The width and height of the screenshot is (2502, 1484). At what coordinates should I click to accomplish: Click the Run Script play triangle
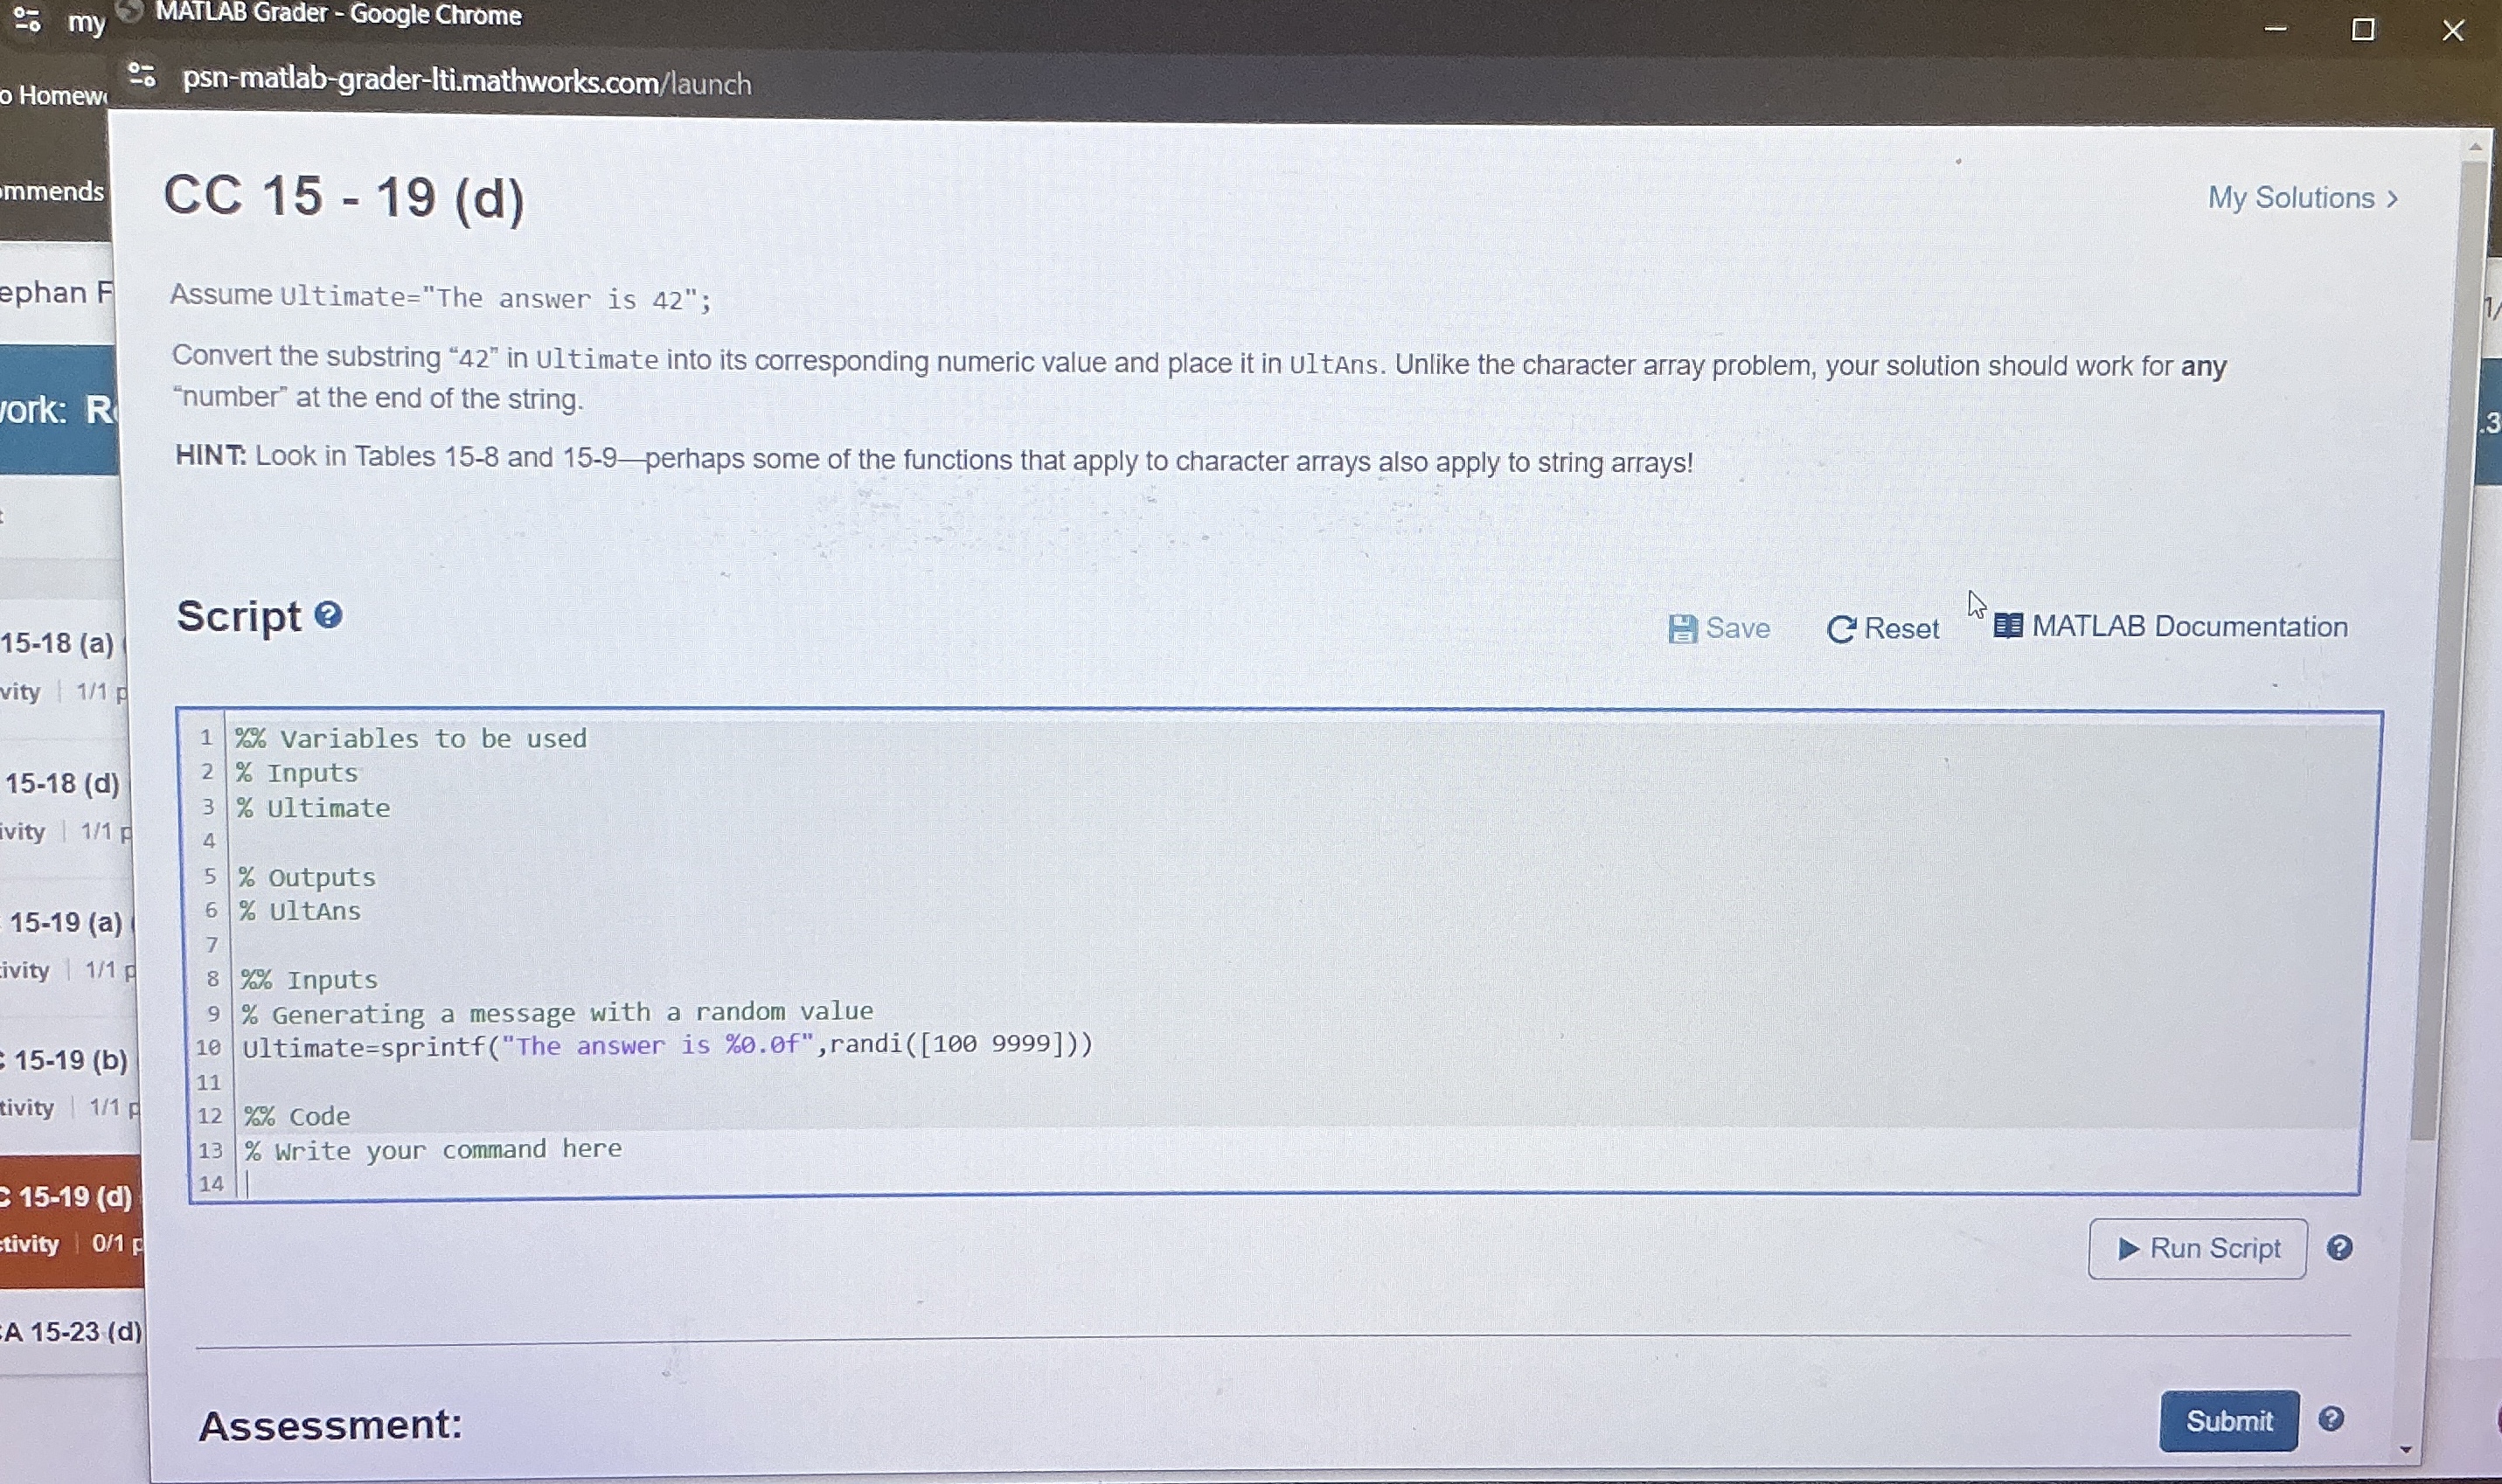(2128, 1249)
